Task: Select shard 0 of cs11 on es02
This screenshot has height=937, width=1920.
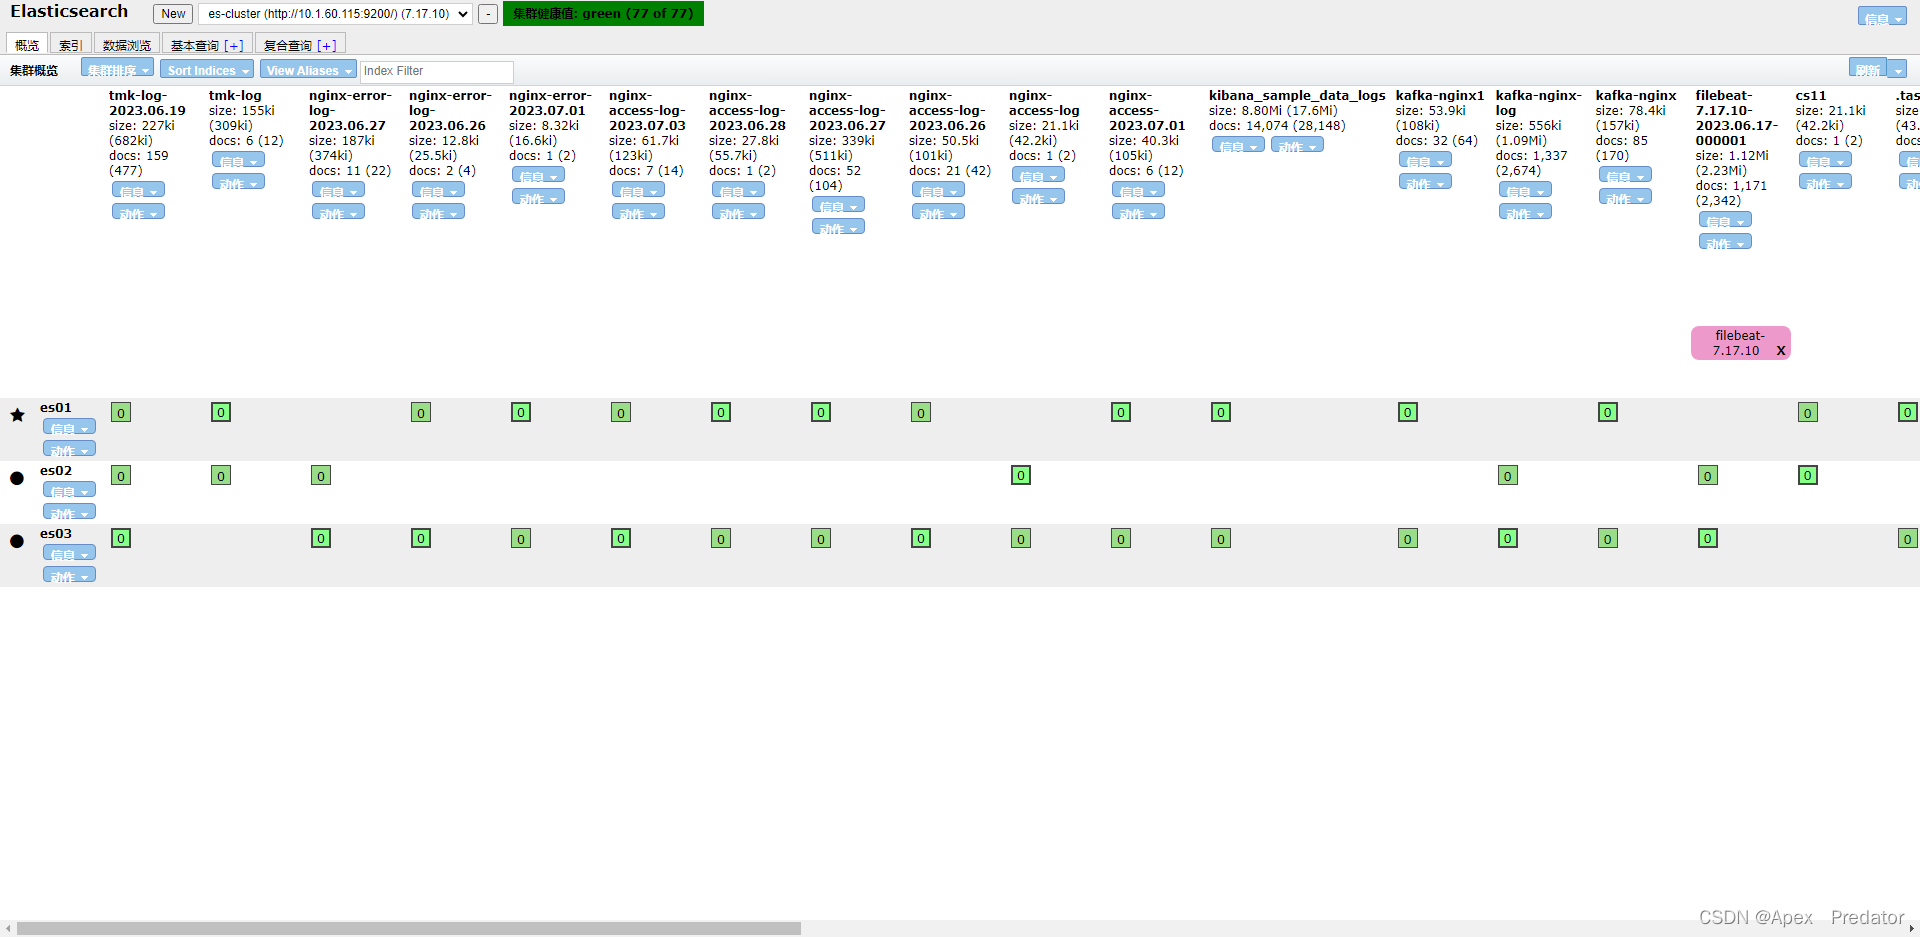Action: 1808,475
